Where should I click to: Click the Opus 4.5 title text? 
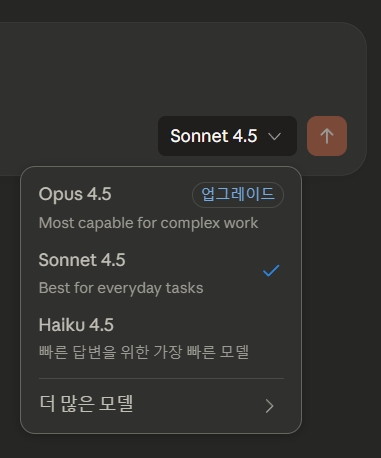[x=75, y=194]
